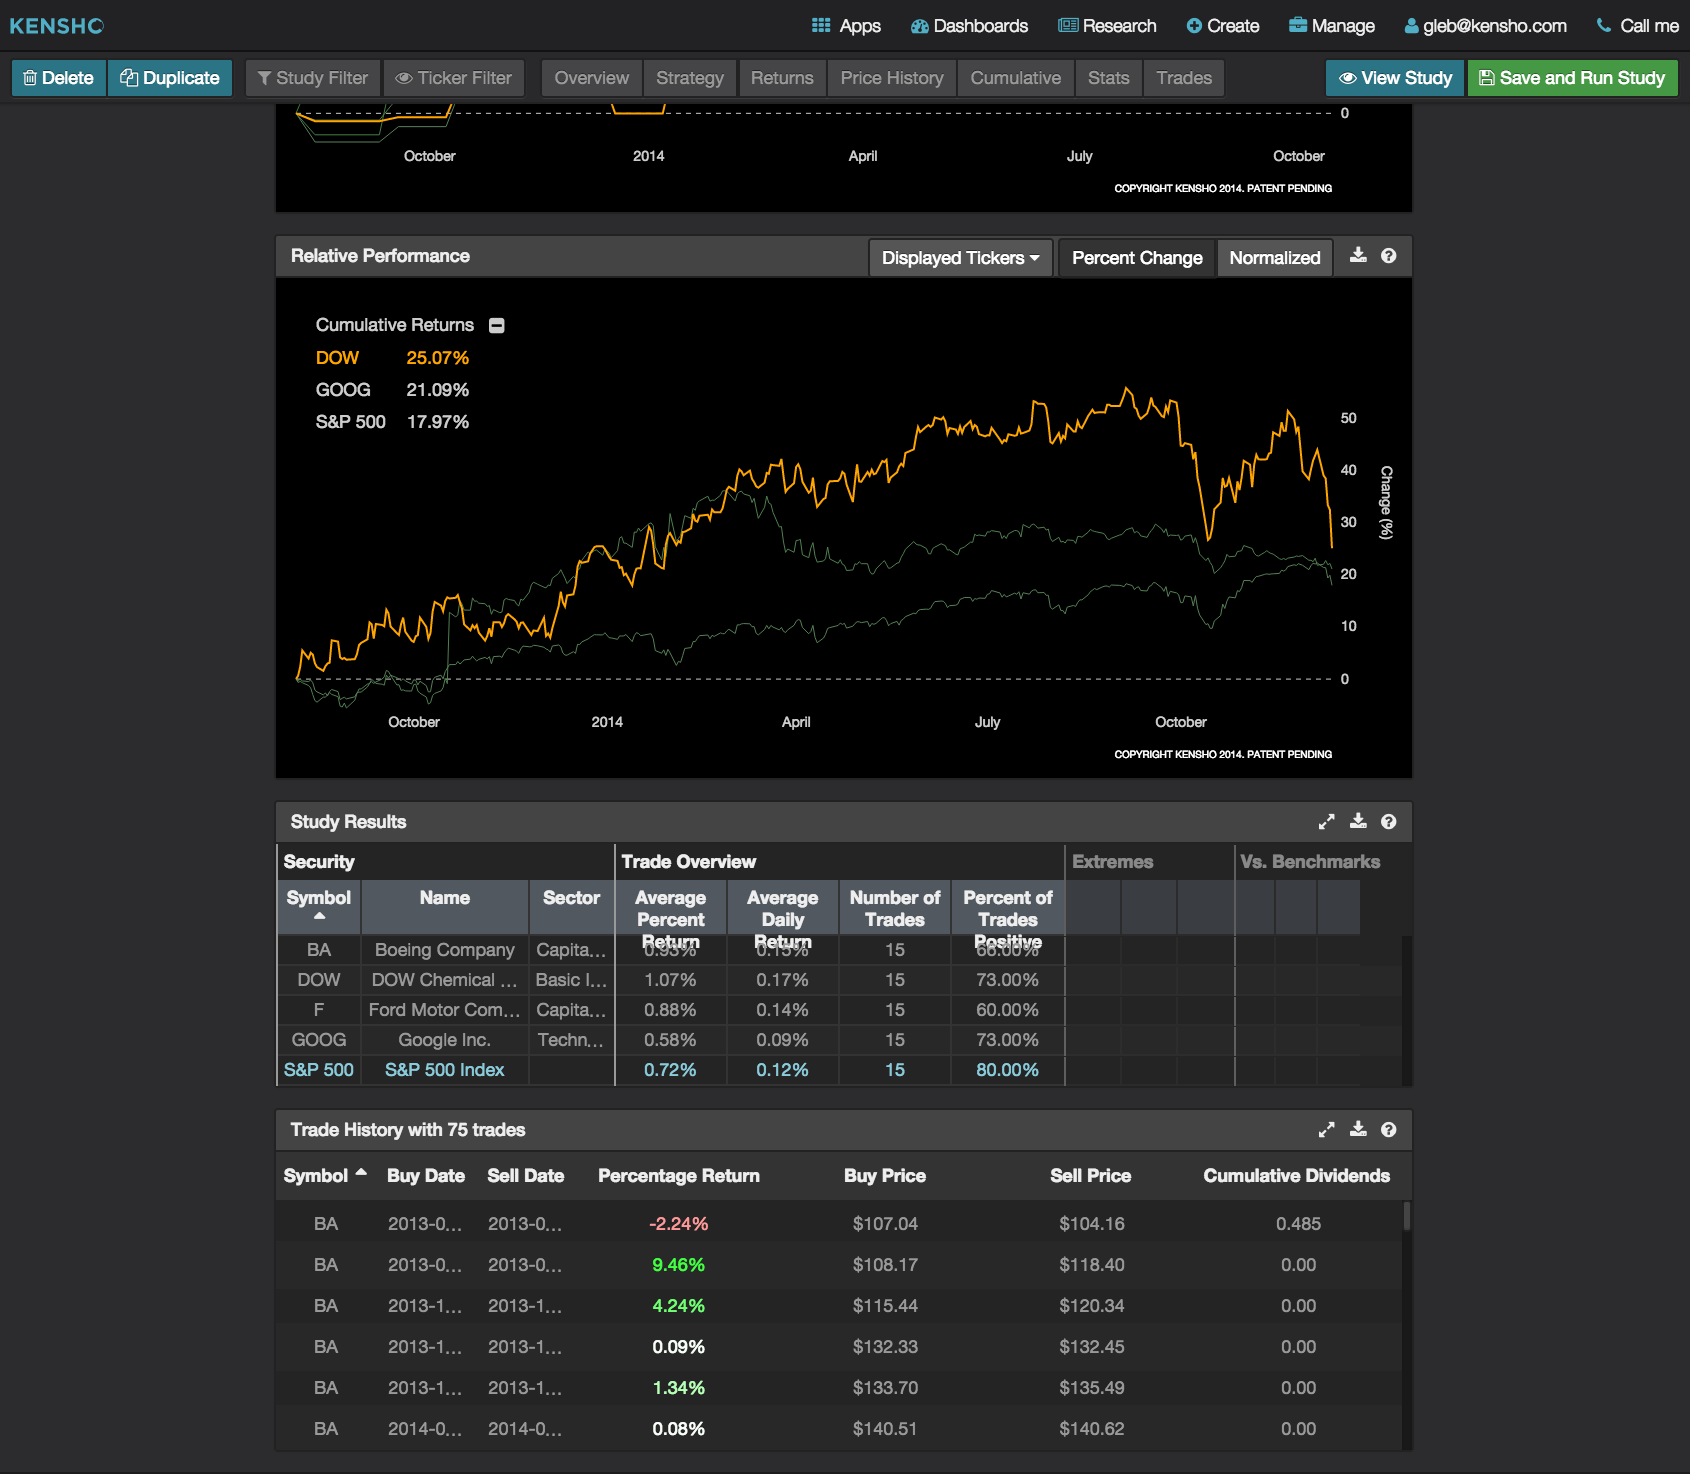Select the trade with 9.46% return

tap(840, 1265)
